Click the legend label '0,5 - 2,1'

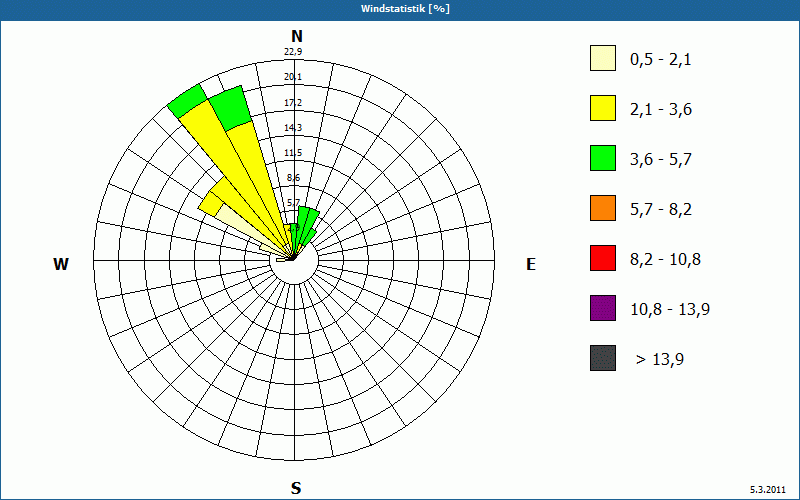coord(661,60)
